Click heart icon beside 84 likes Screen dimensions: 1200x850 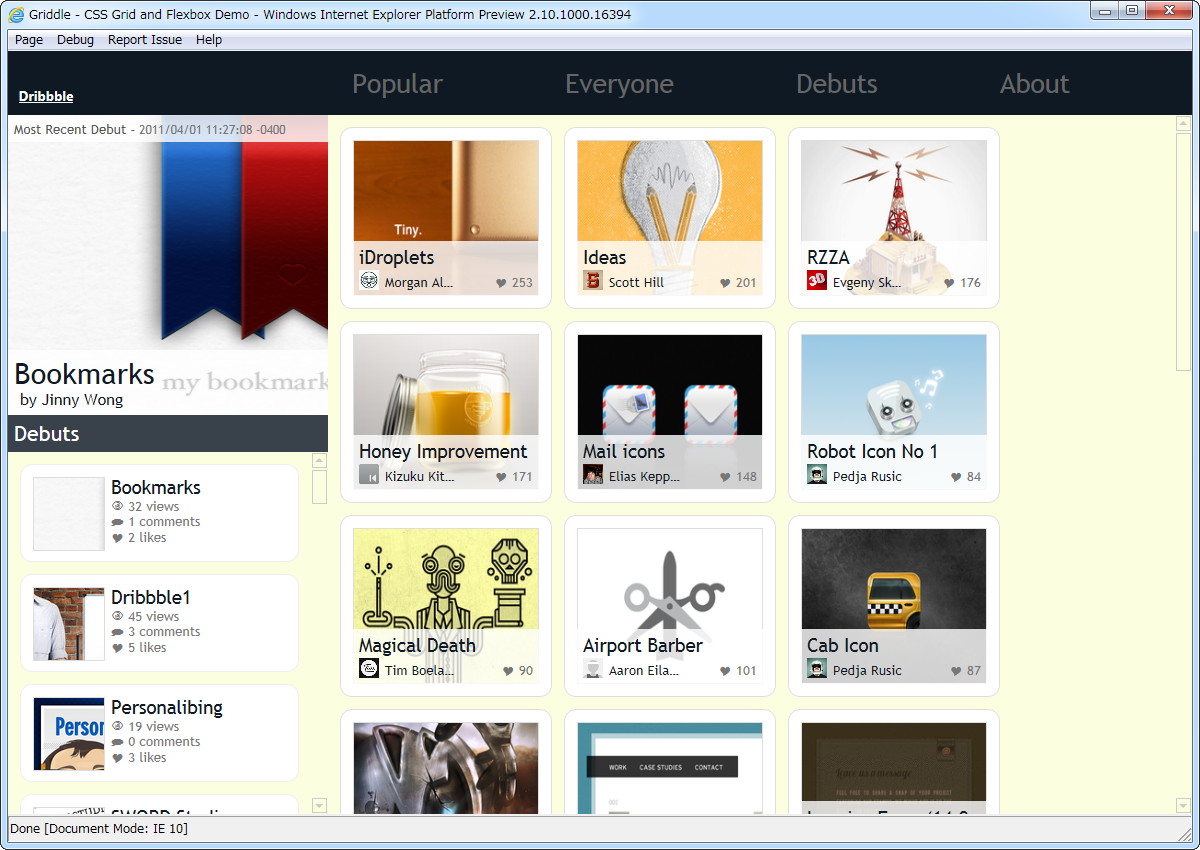click(x=955, y=477)
